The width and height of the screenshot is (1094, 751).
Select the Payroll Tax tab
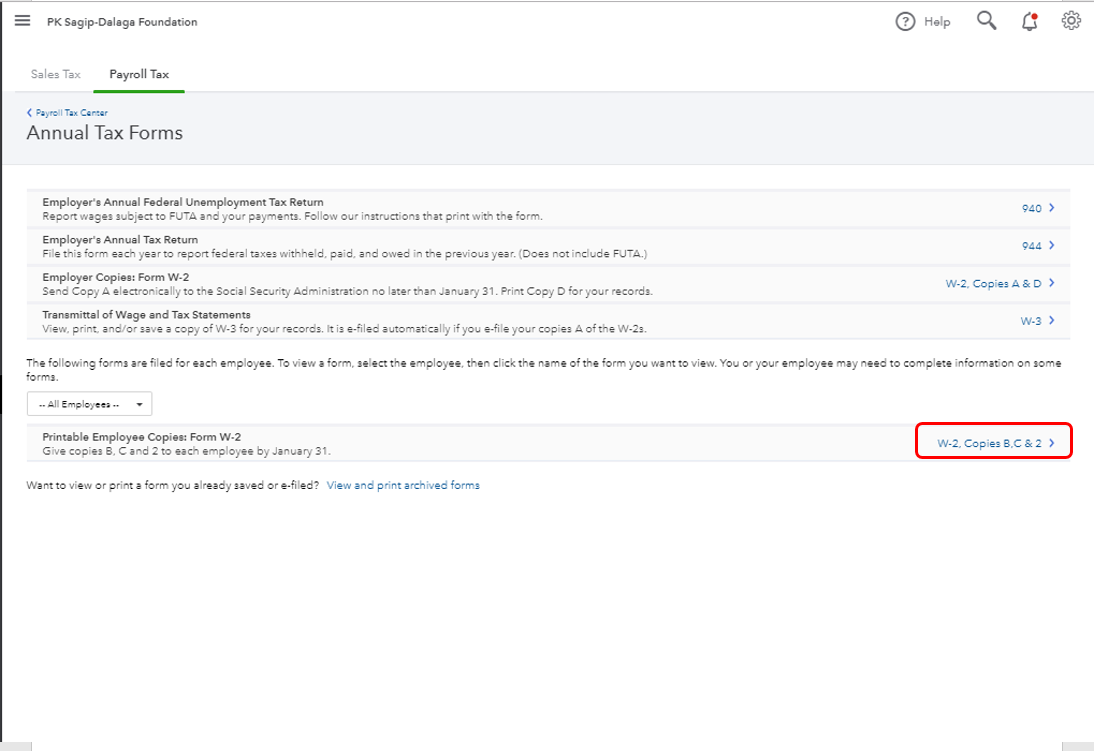[138, 74]
